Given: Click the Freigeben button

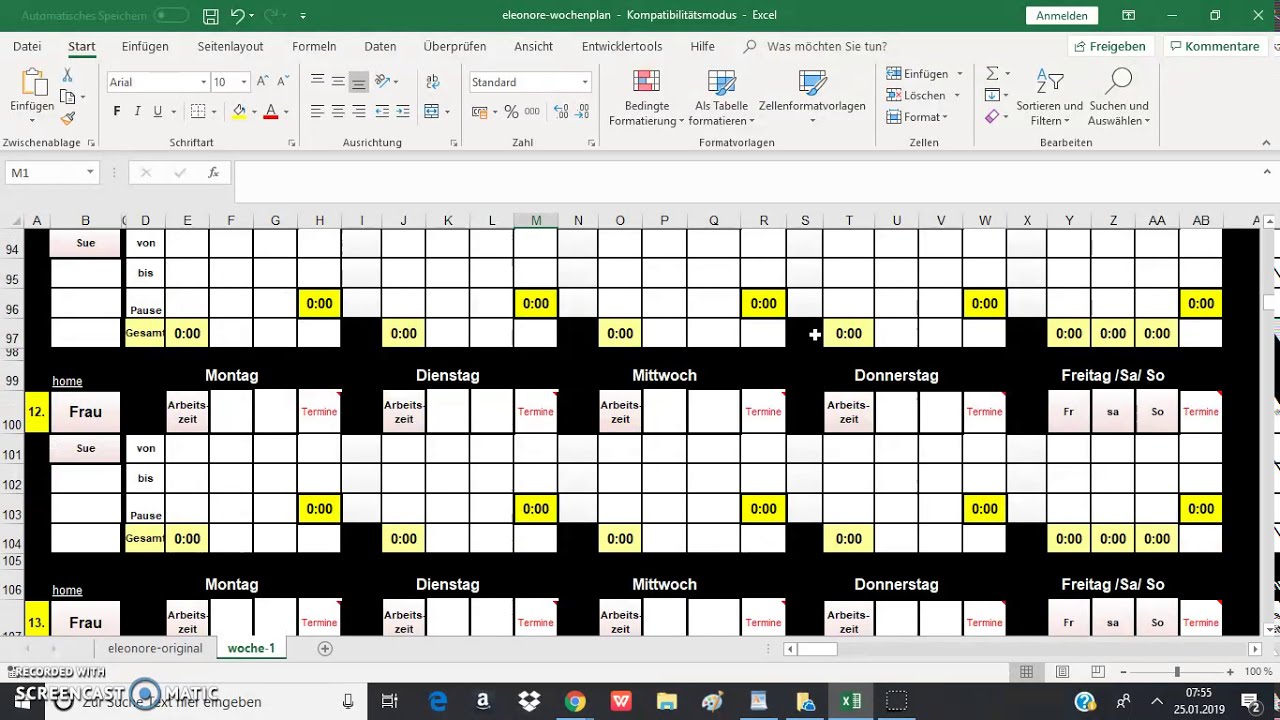Looking at the screenshot, I should click(1109, 46).
